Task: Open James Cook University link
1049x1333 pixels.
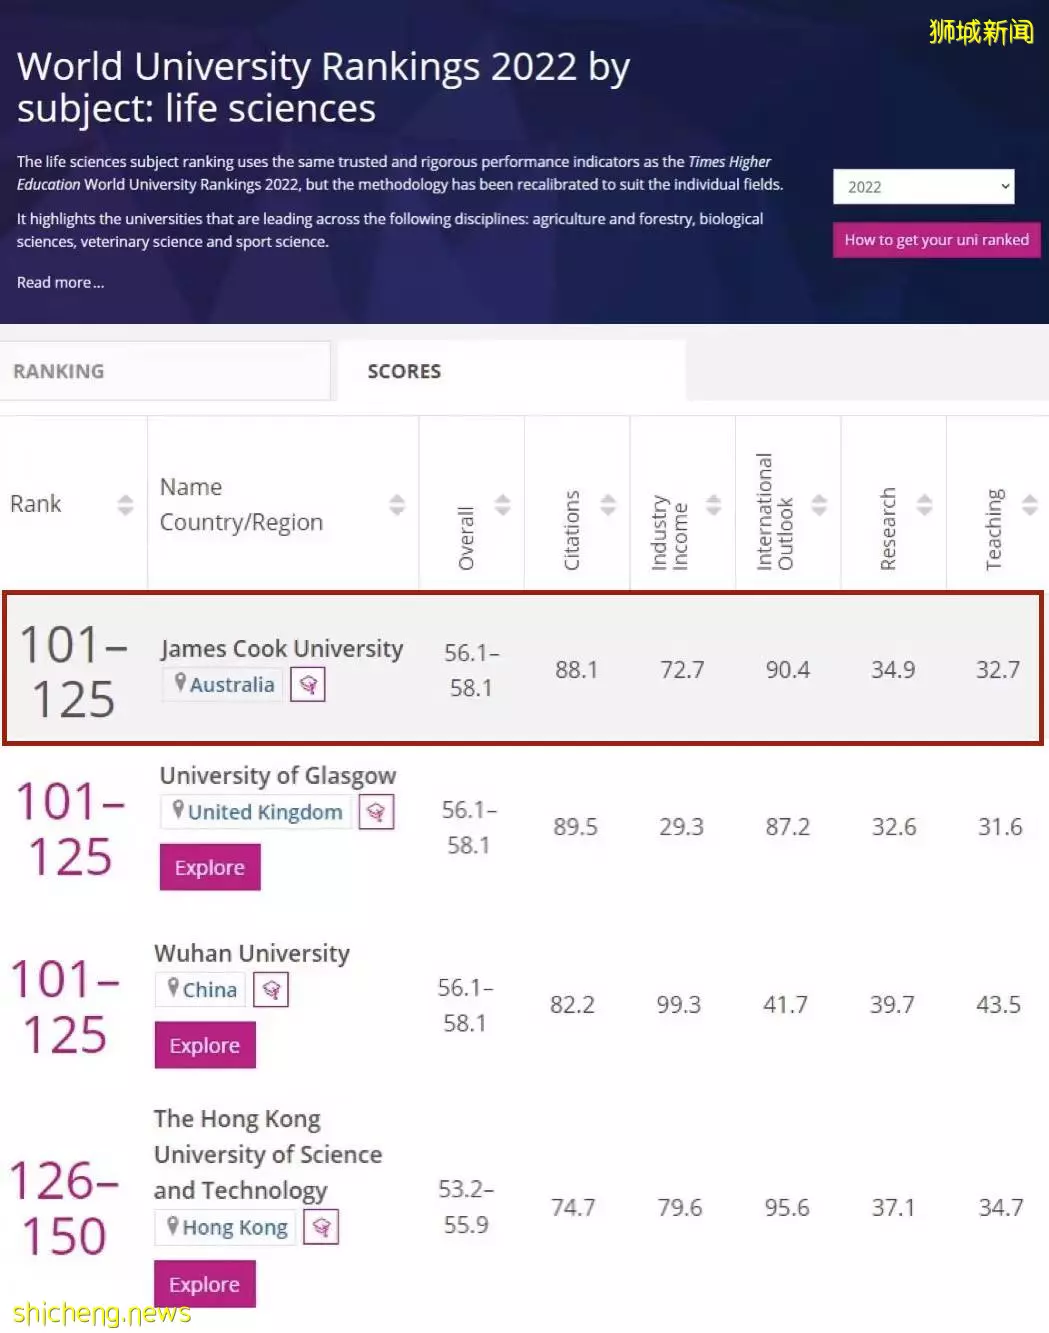Action: [x=282, y=649]
